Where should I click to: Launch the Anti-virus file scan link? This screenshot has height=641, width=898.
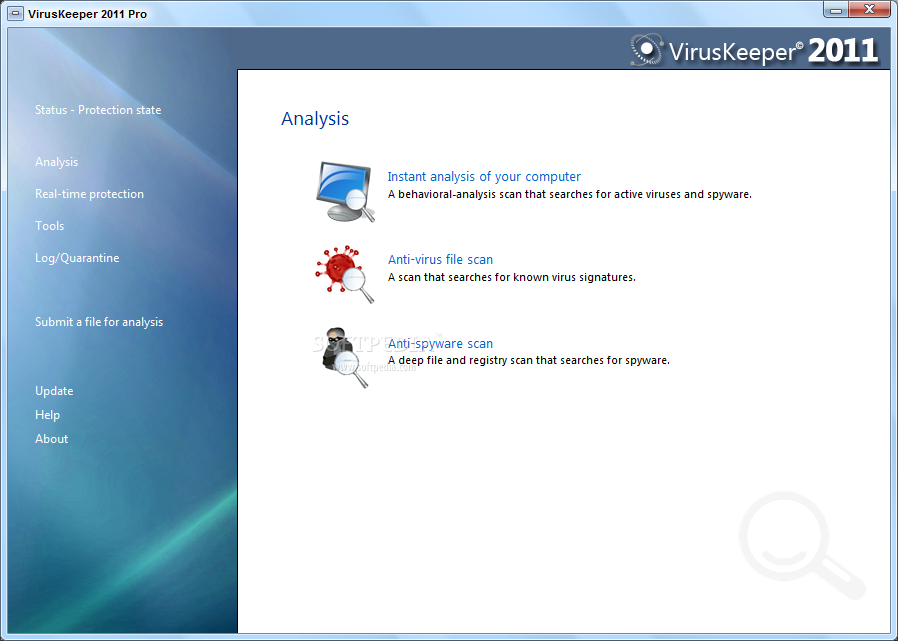440,260
